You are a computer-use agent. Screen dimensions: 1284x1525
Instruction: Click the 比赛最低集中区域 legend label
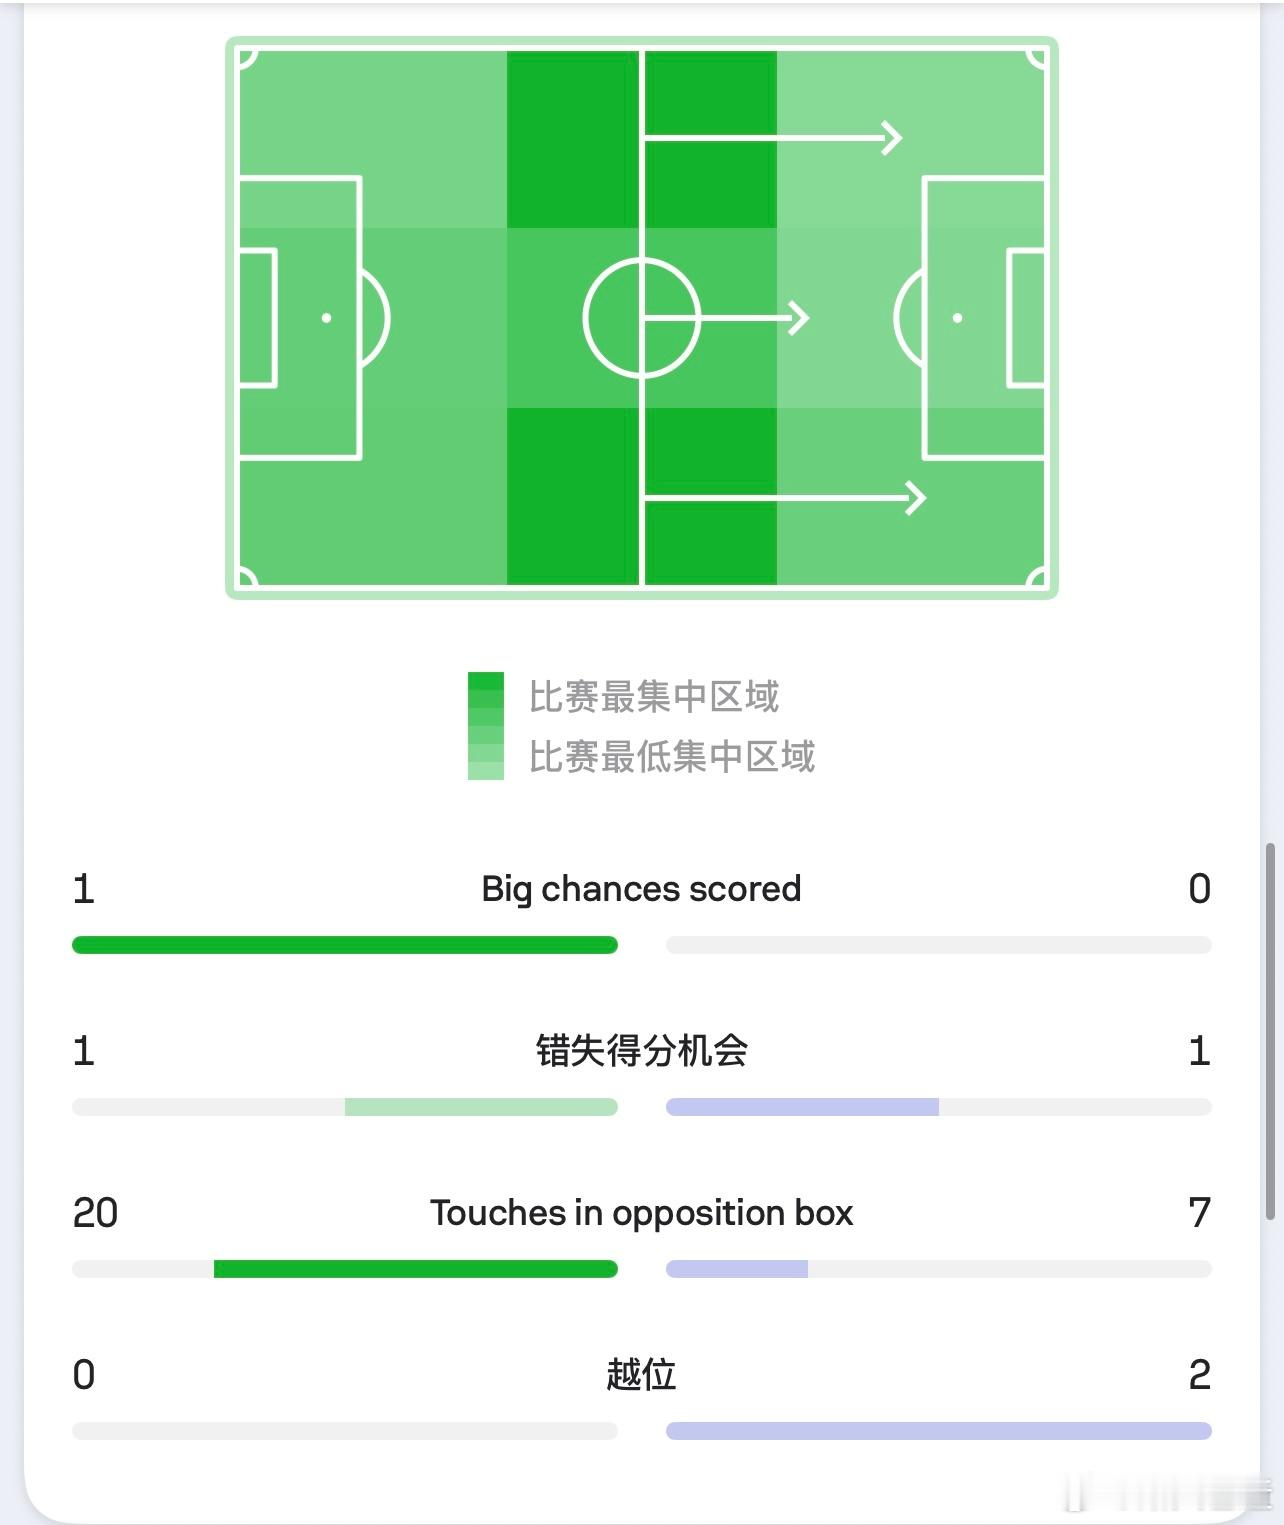671,756
